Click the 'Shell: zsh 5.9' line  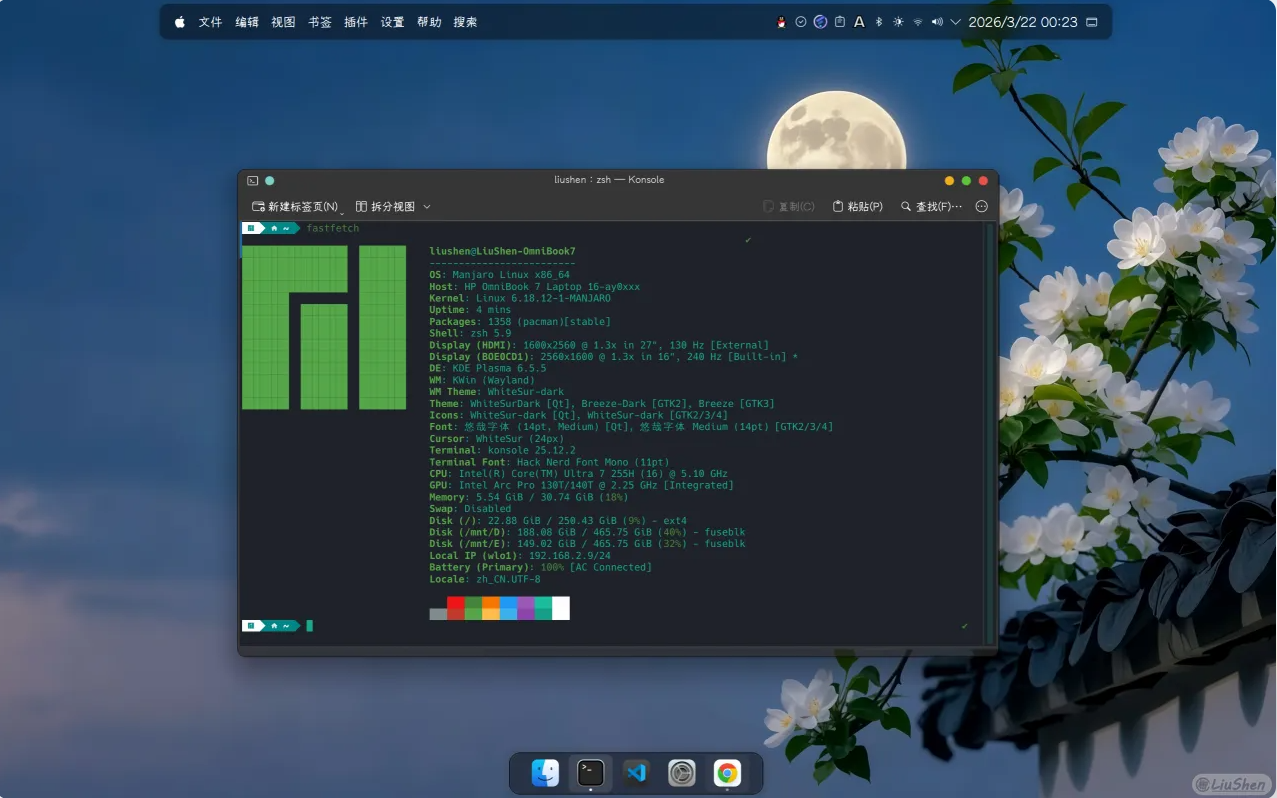pos(470,333)
